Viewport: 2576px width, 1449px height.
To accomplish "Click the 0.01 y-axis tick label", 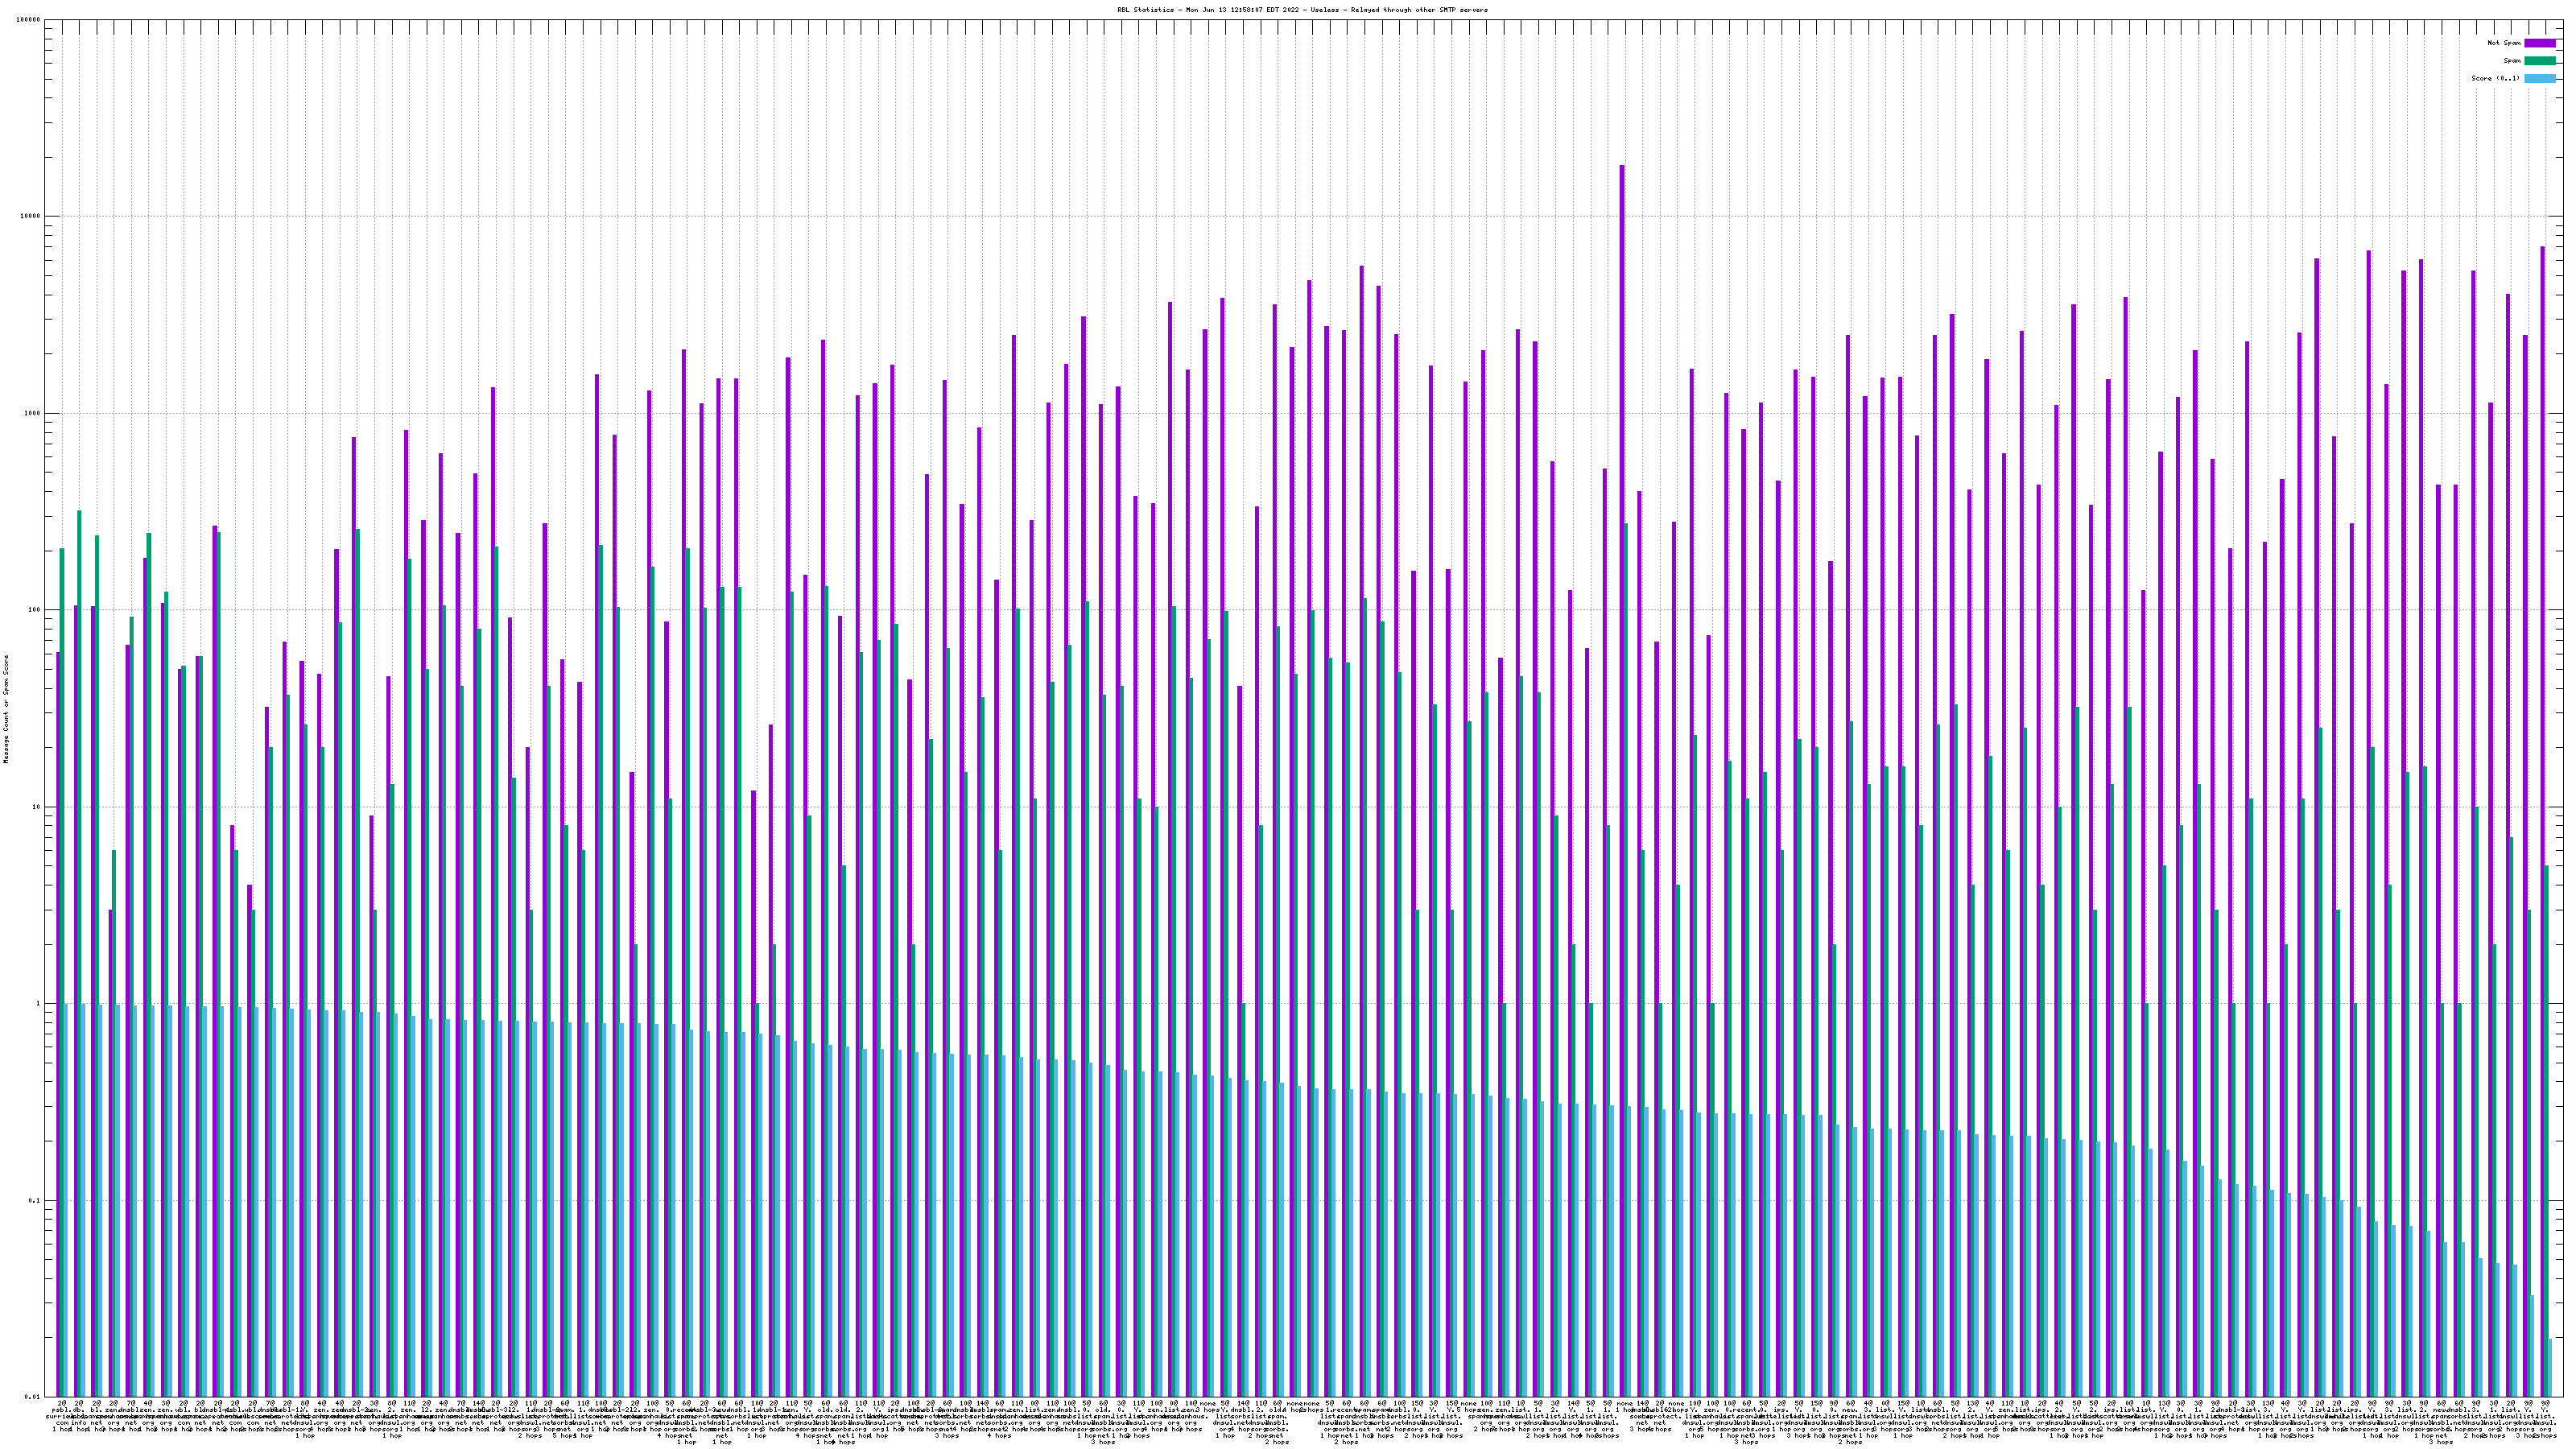I will point(33,1397).
